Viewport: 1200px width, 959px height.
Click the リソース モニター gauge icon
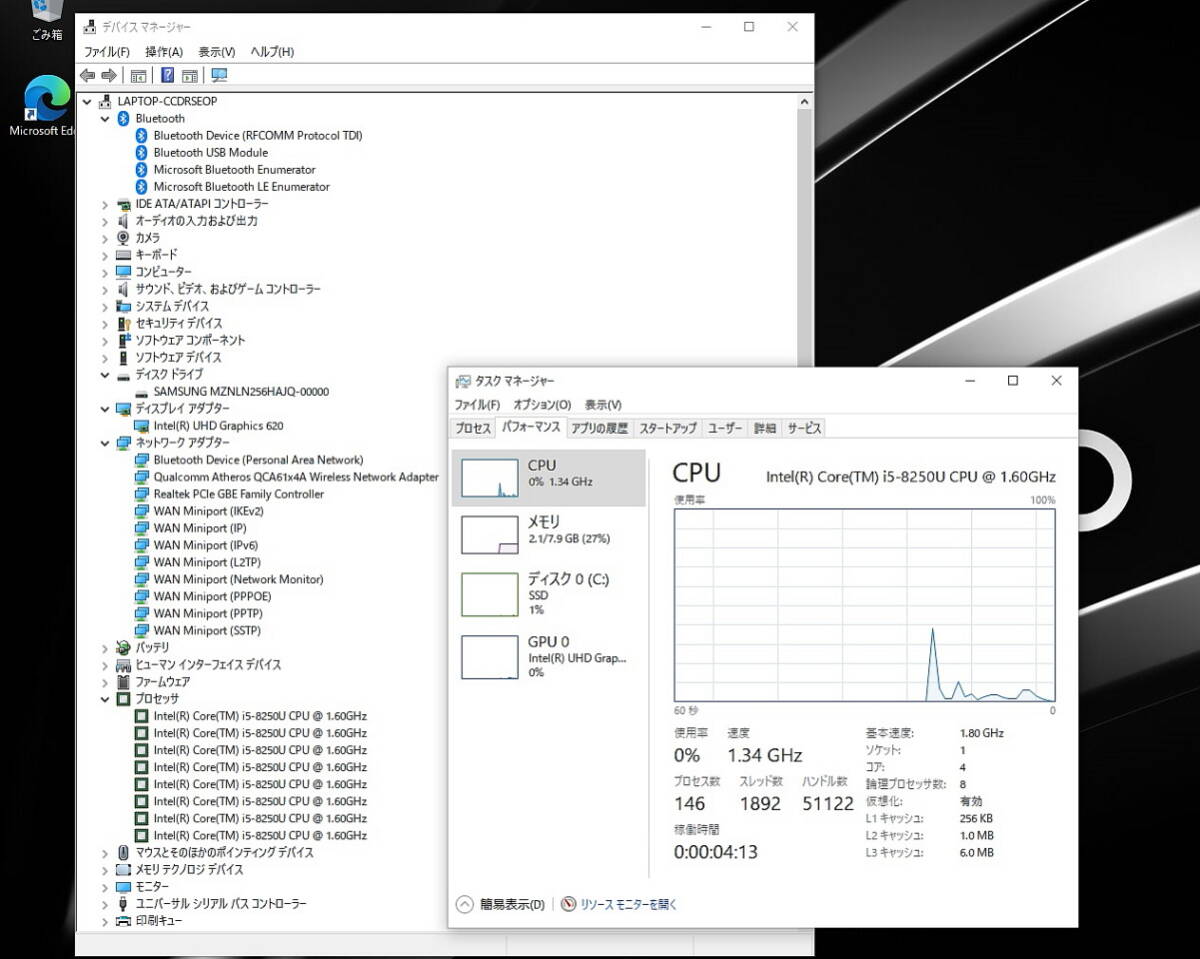click(x=569, y=904)
